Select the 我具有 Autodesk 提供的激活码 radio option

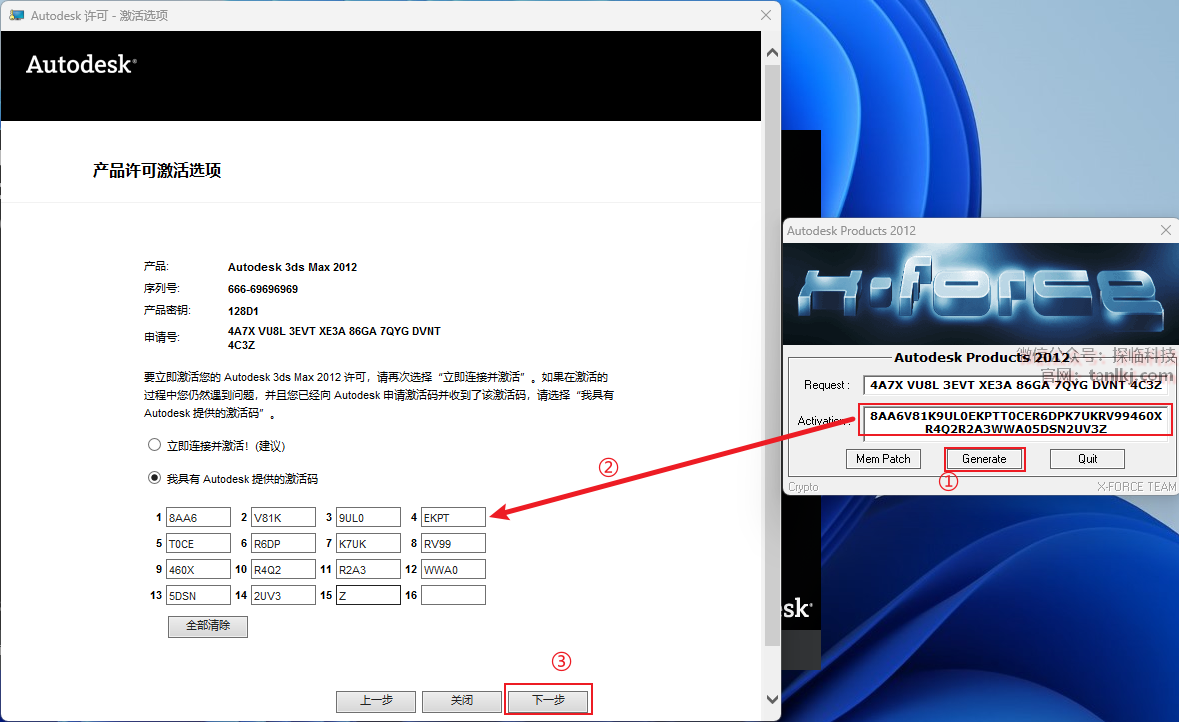point(154,478)
